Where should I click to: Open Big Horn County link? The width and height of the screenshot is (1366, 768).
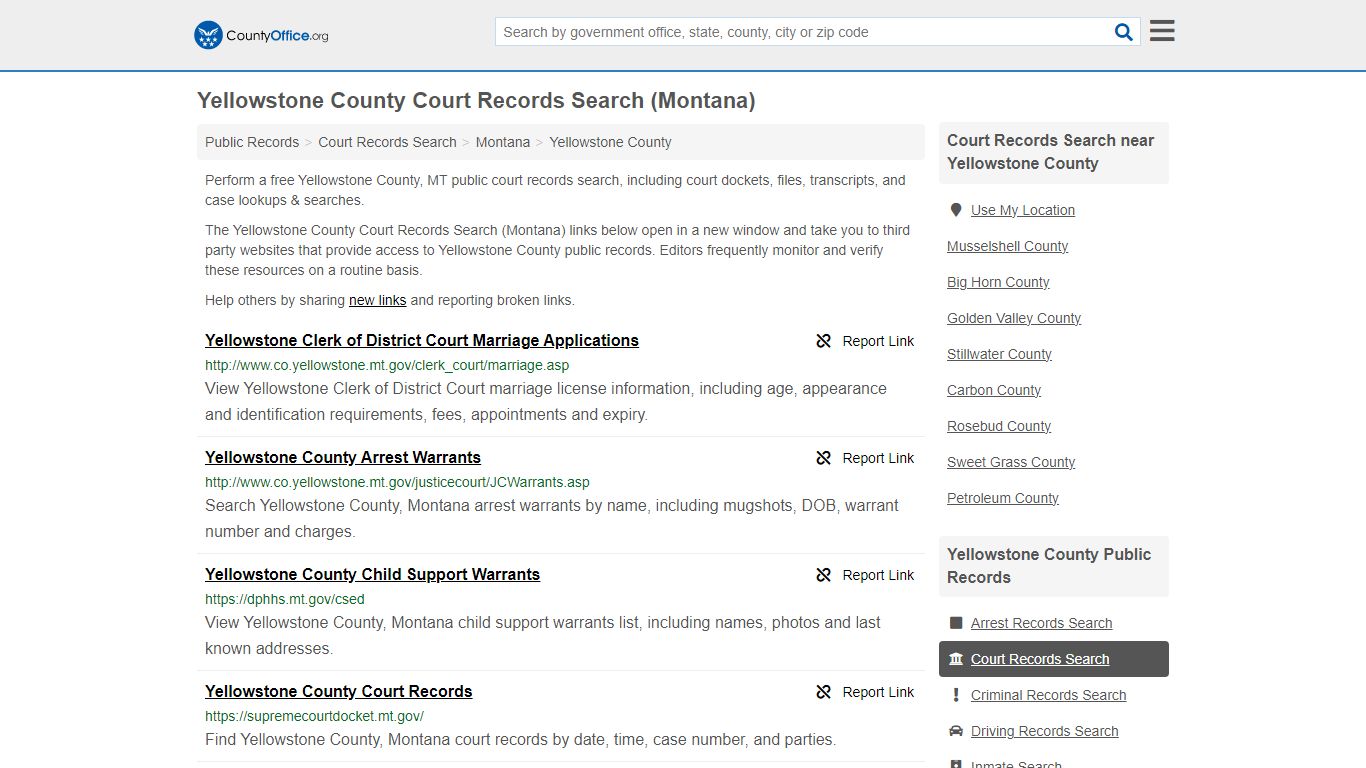(x=998, y=282)
